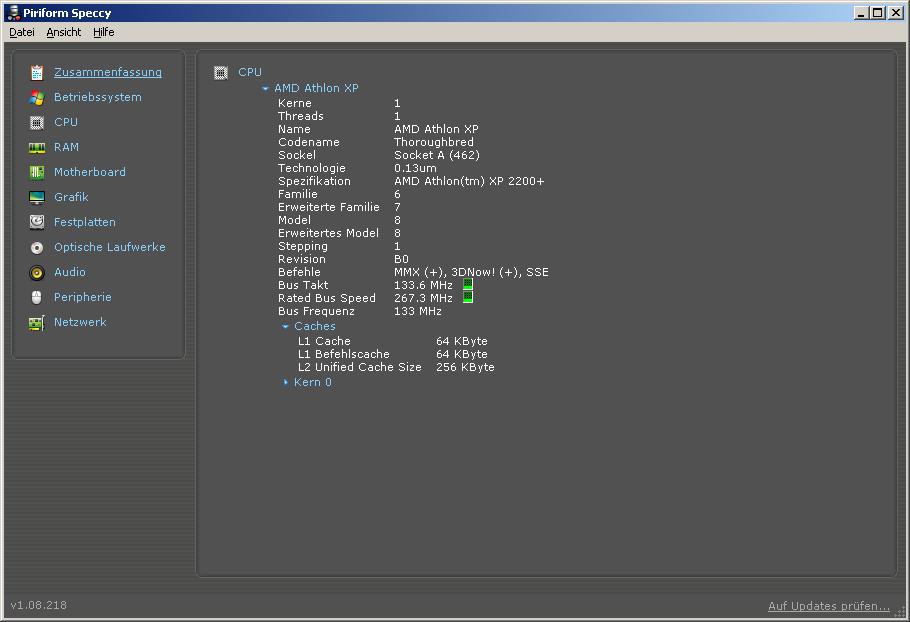Expand the Kern 0 section arrow
910x622 pixels.
click(285, 382)
